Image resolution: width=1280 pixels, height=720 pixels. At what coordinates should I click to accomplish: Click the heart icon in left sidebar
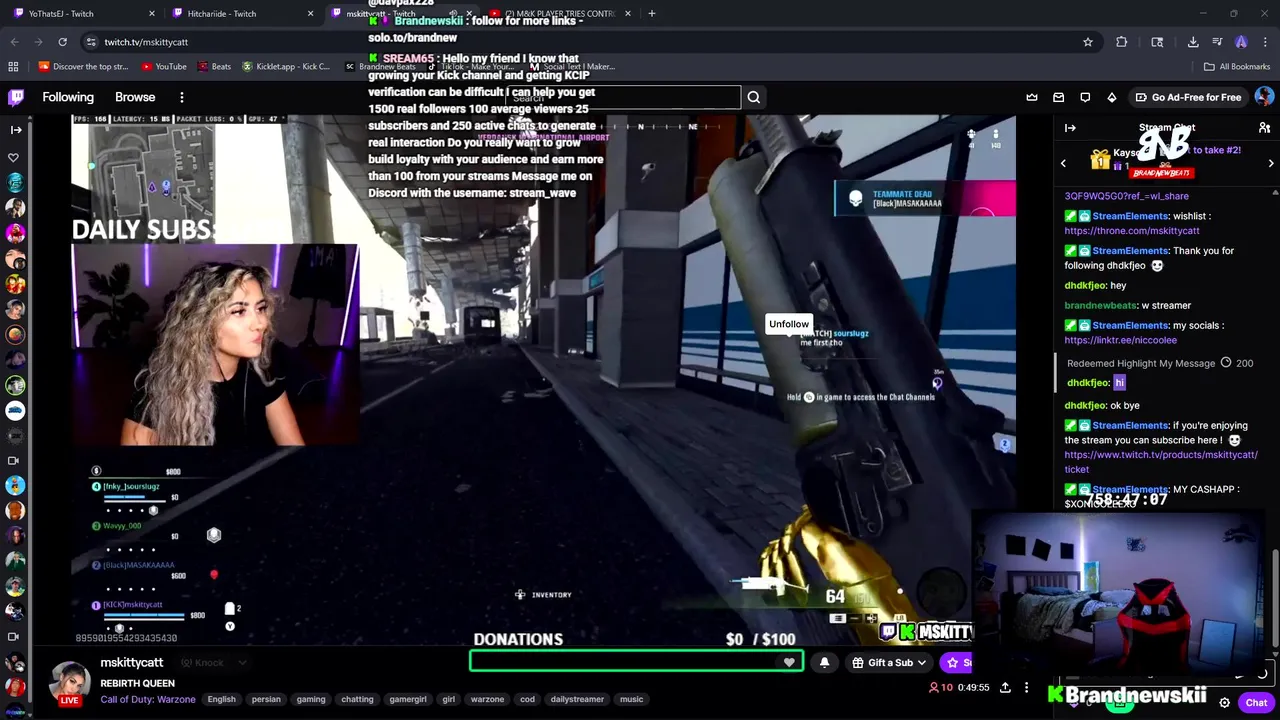point(14,157)
